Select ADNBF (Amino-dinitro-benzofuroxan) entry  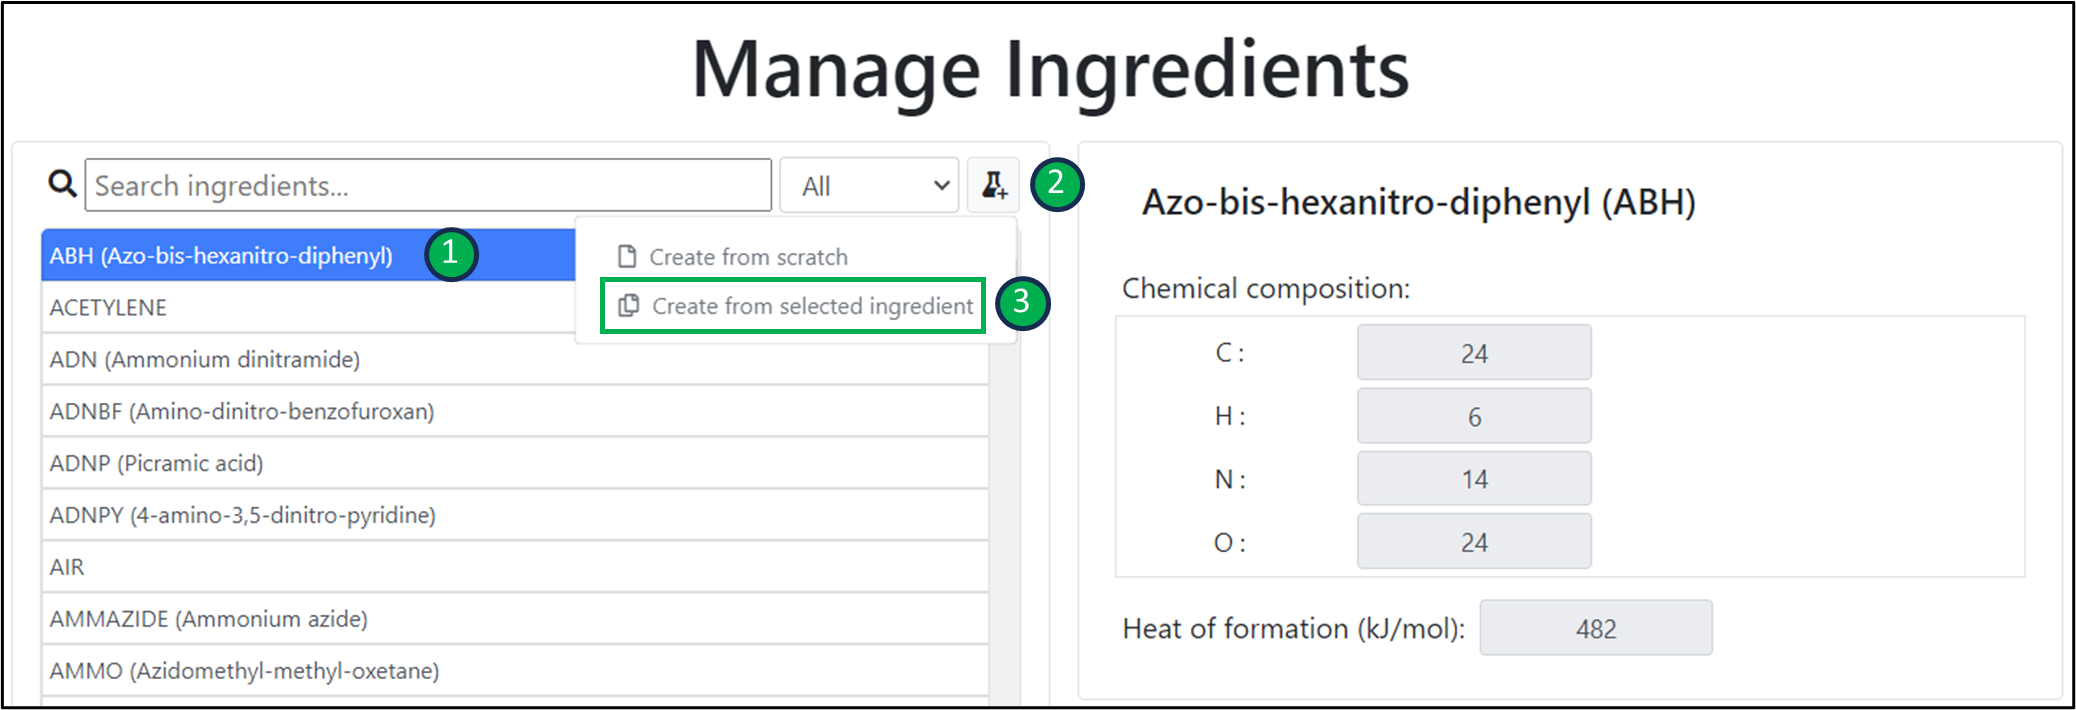pyautogui.click(x=242, y=412)
